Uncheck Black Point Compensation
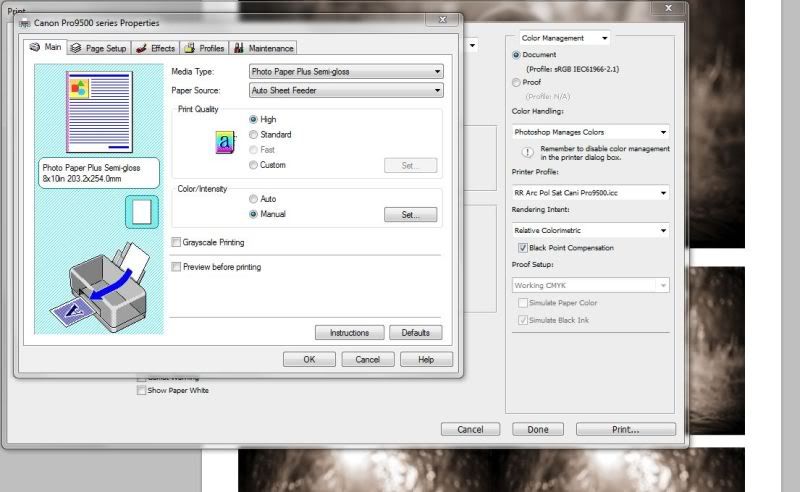800x492 pixels. [x=522, y=248]
